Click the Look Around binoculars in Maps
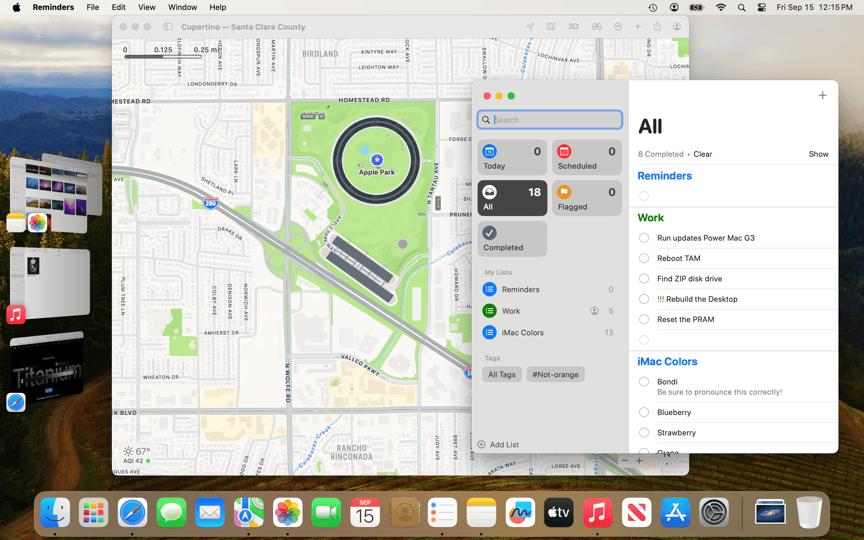This screenshot has height=540, width=864. coord(596,26)
